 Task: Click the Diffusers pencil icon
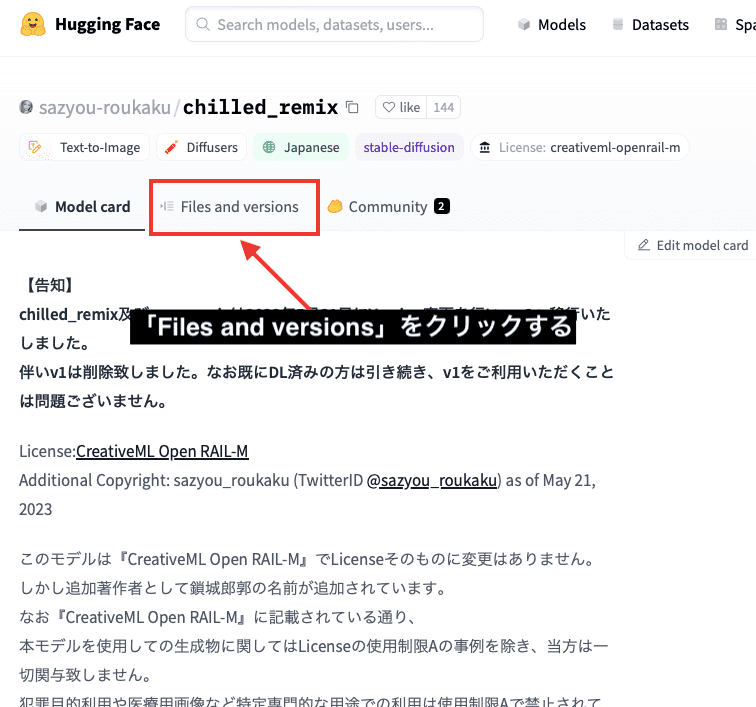click(x=171, y=147)
